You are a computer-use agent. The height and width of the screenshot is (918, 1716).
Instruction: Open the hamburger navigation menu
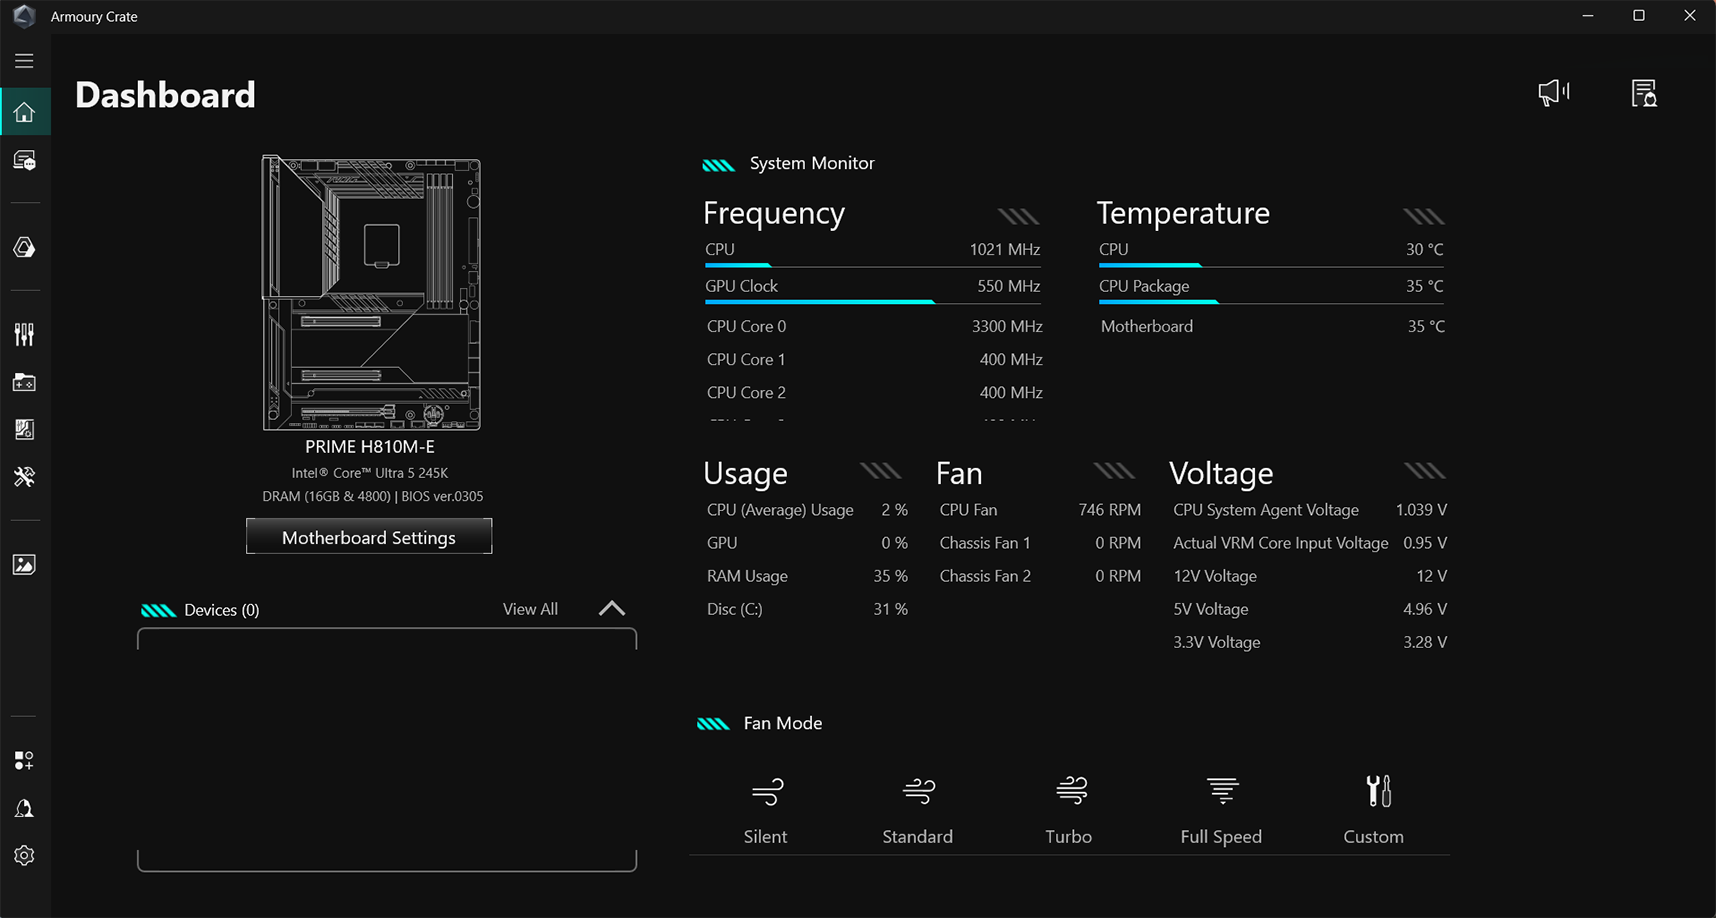[24, 61]
